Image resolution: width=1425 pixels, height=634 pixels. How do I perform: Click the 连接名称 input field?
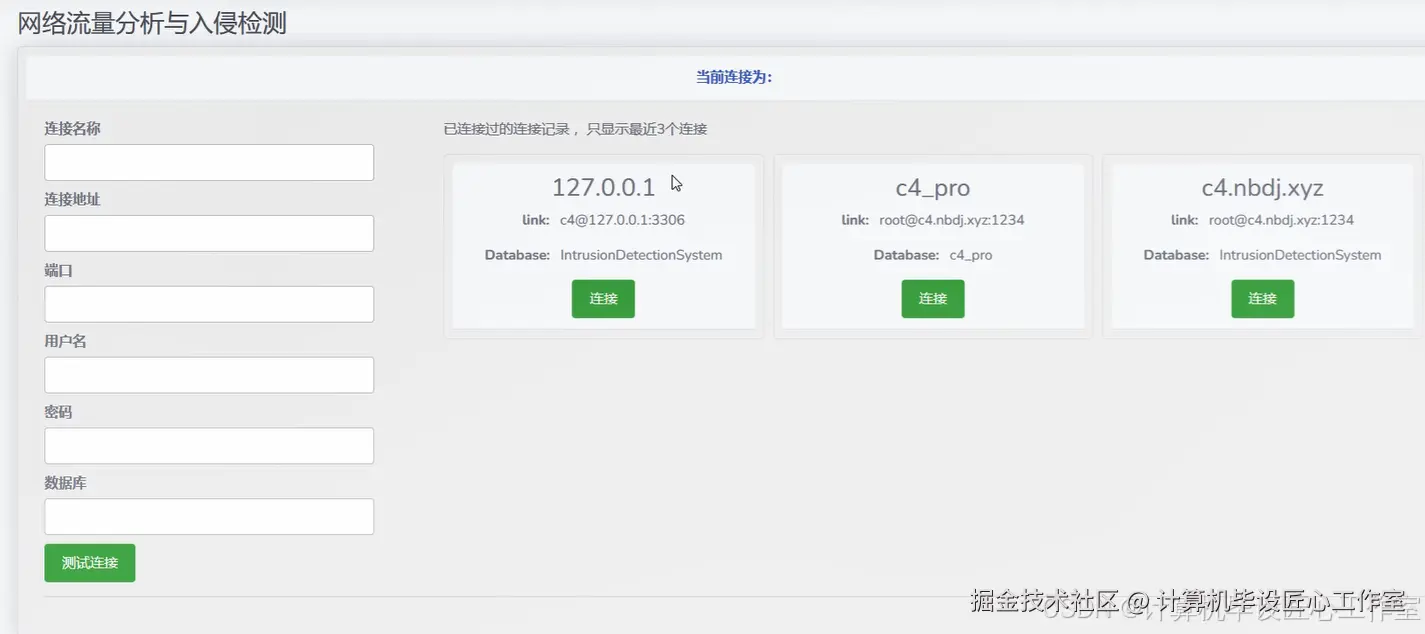click(x=208, y=162)
